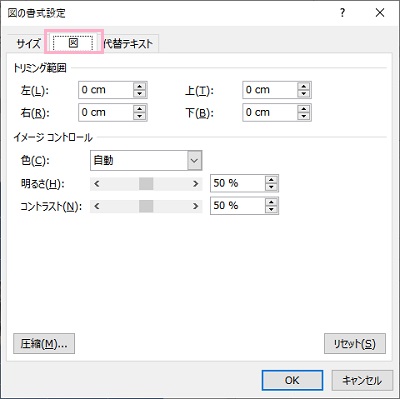The height and width of the screenshot is (399, 400).
Task: Open the 代替テキスト tab
Action: click(128, 44)
